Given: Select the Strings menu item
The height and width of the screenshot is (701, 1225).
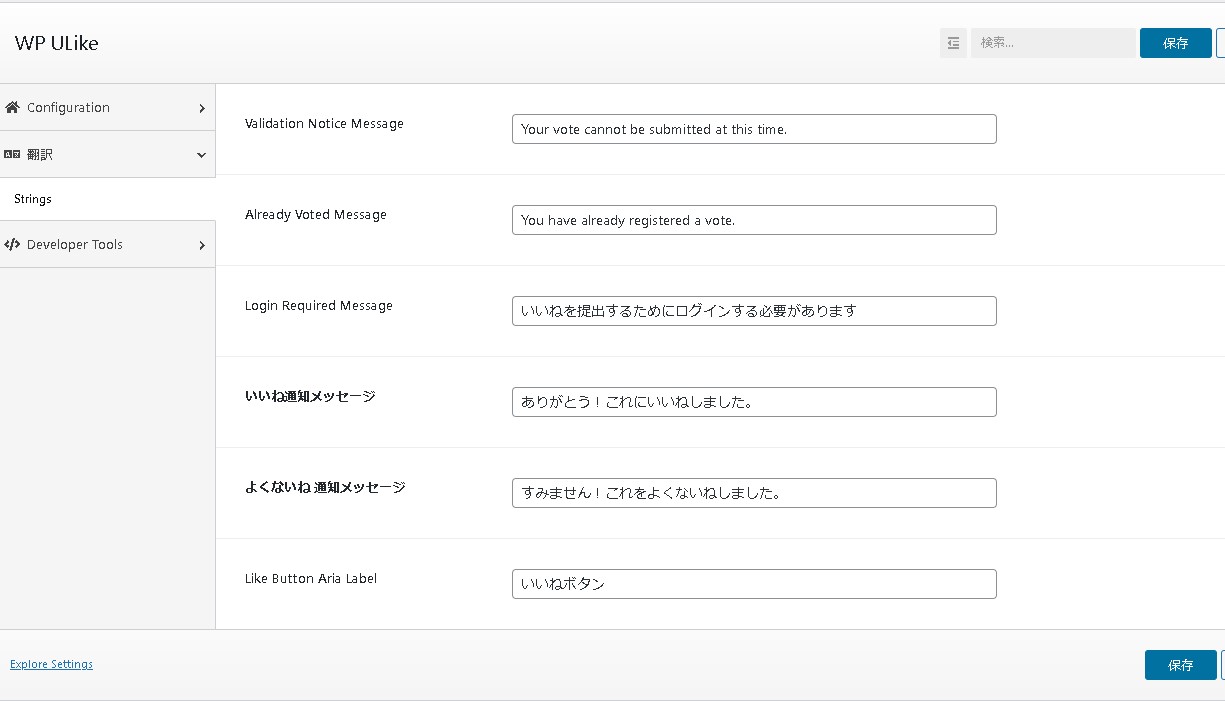Looking at the screenshot, I should click(x=32, y=199).
